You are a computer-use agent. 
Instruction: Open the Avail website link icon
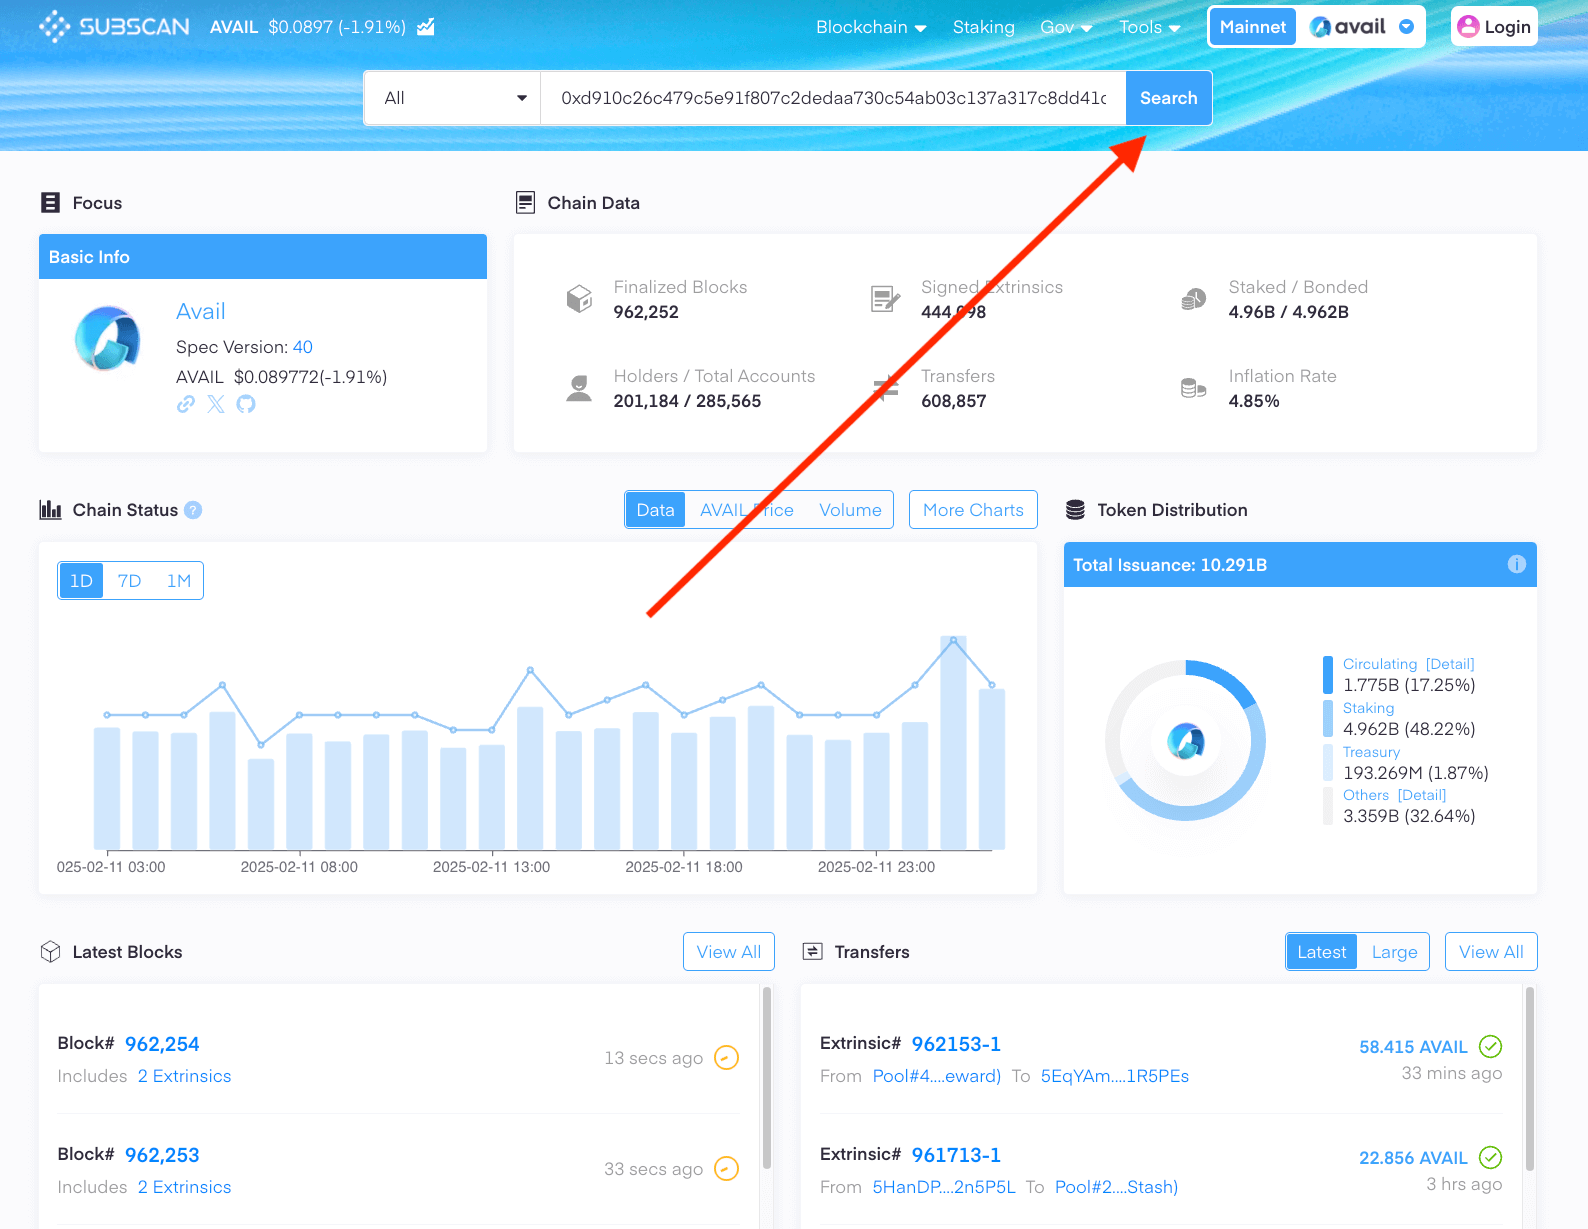point(186,404)
